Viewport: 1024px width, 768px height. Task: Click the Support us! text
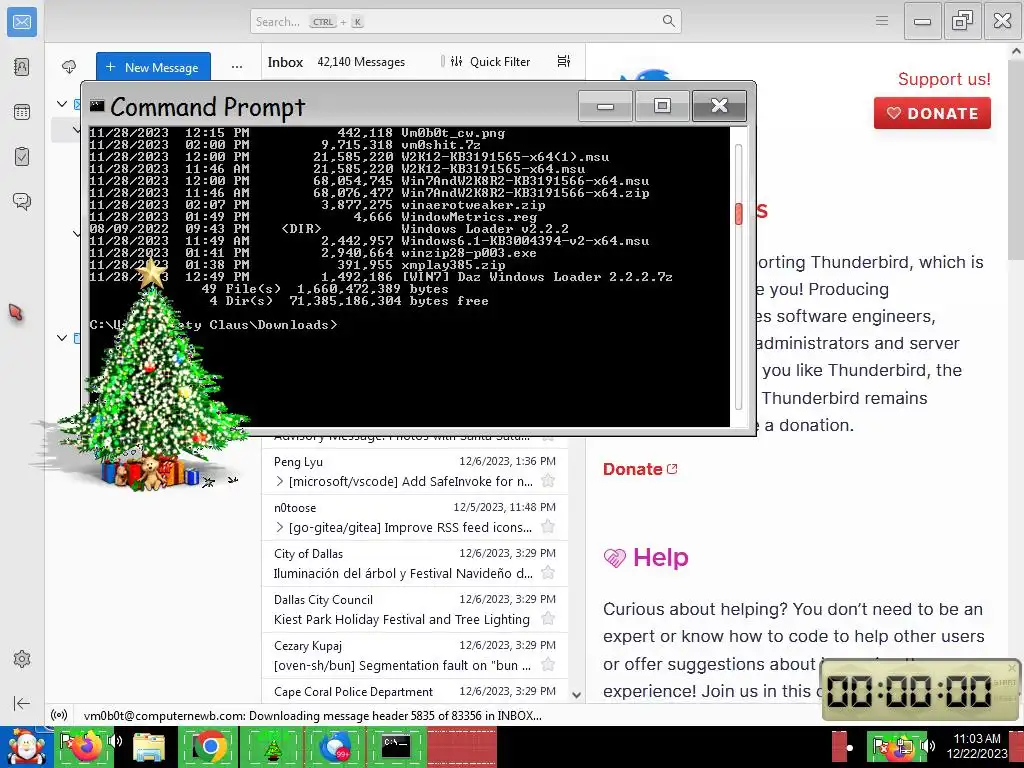[944, 79]
